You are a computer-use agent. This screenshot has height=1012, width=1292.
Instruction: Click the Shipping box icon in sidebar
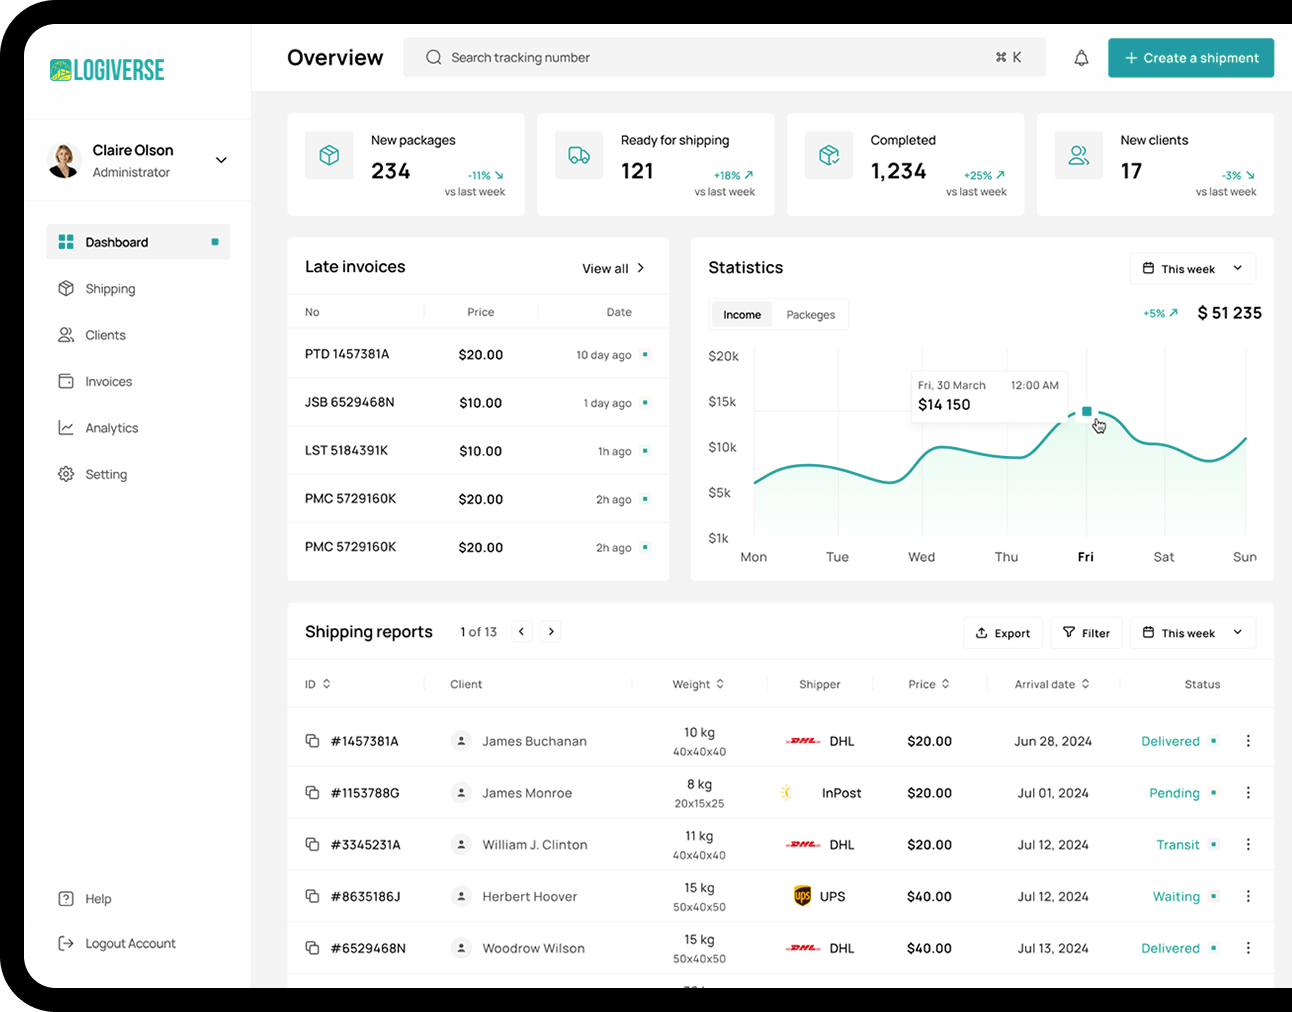(66, 289)
